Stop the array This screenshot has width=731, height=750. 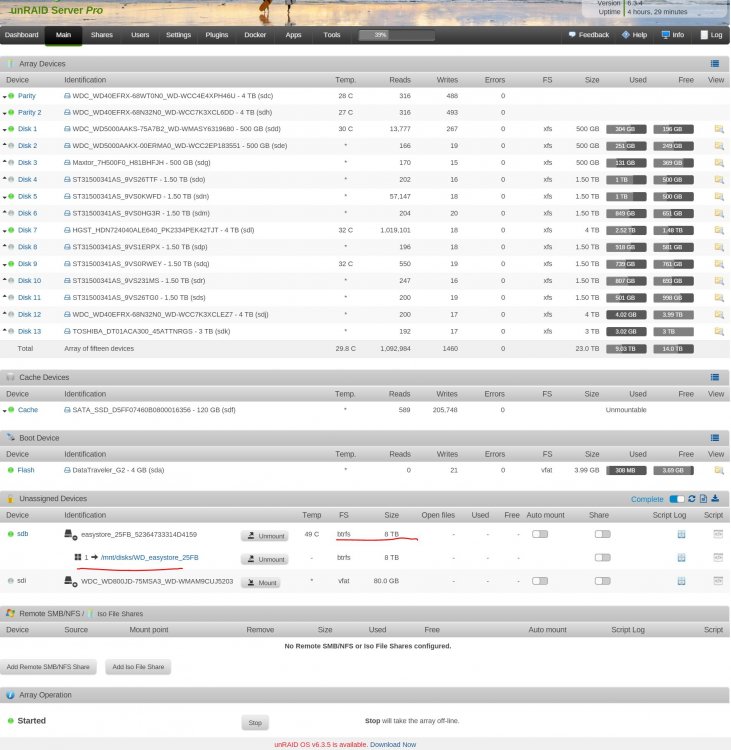pyautogui.click(x=255, y=723)
